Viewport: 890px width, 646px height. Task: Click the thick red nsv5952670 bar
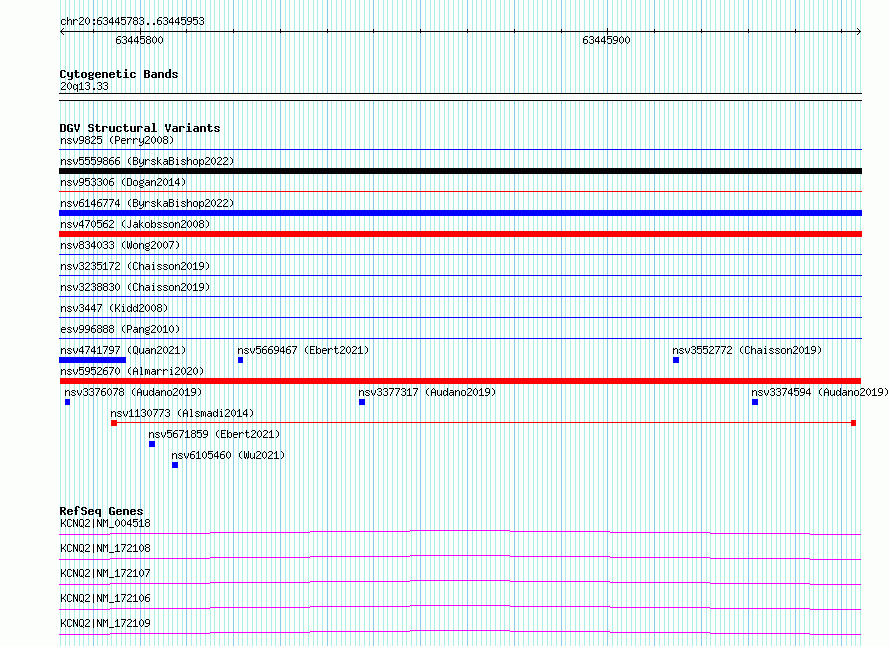click(460, 381)
